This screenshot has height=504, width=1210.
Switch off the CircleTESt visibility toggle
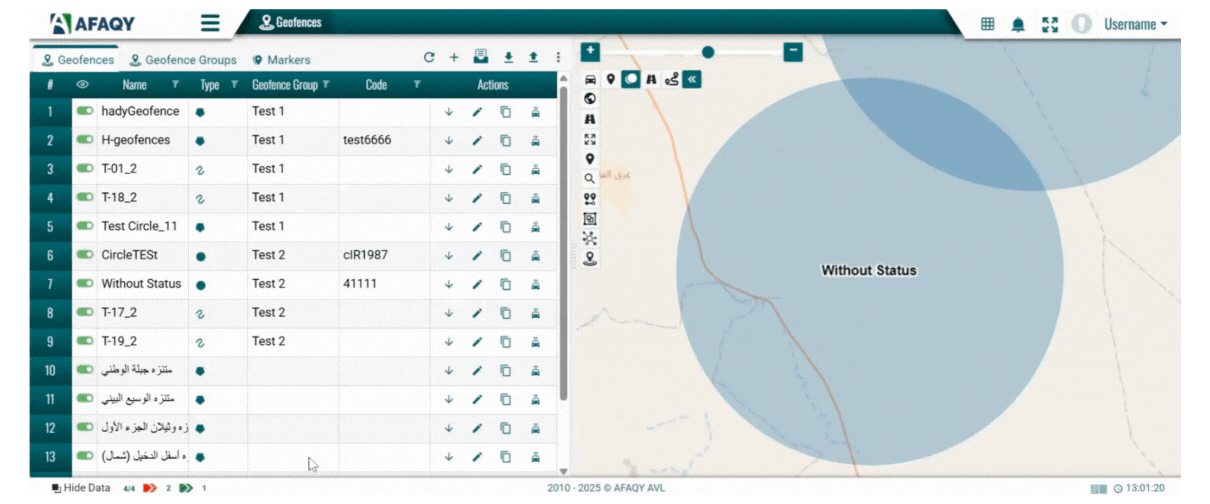pos(84,255)
